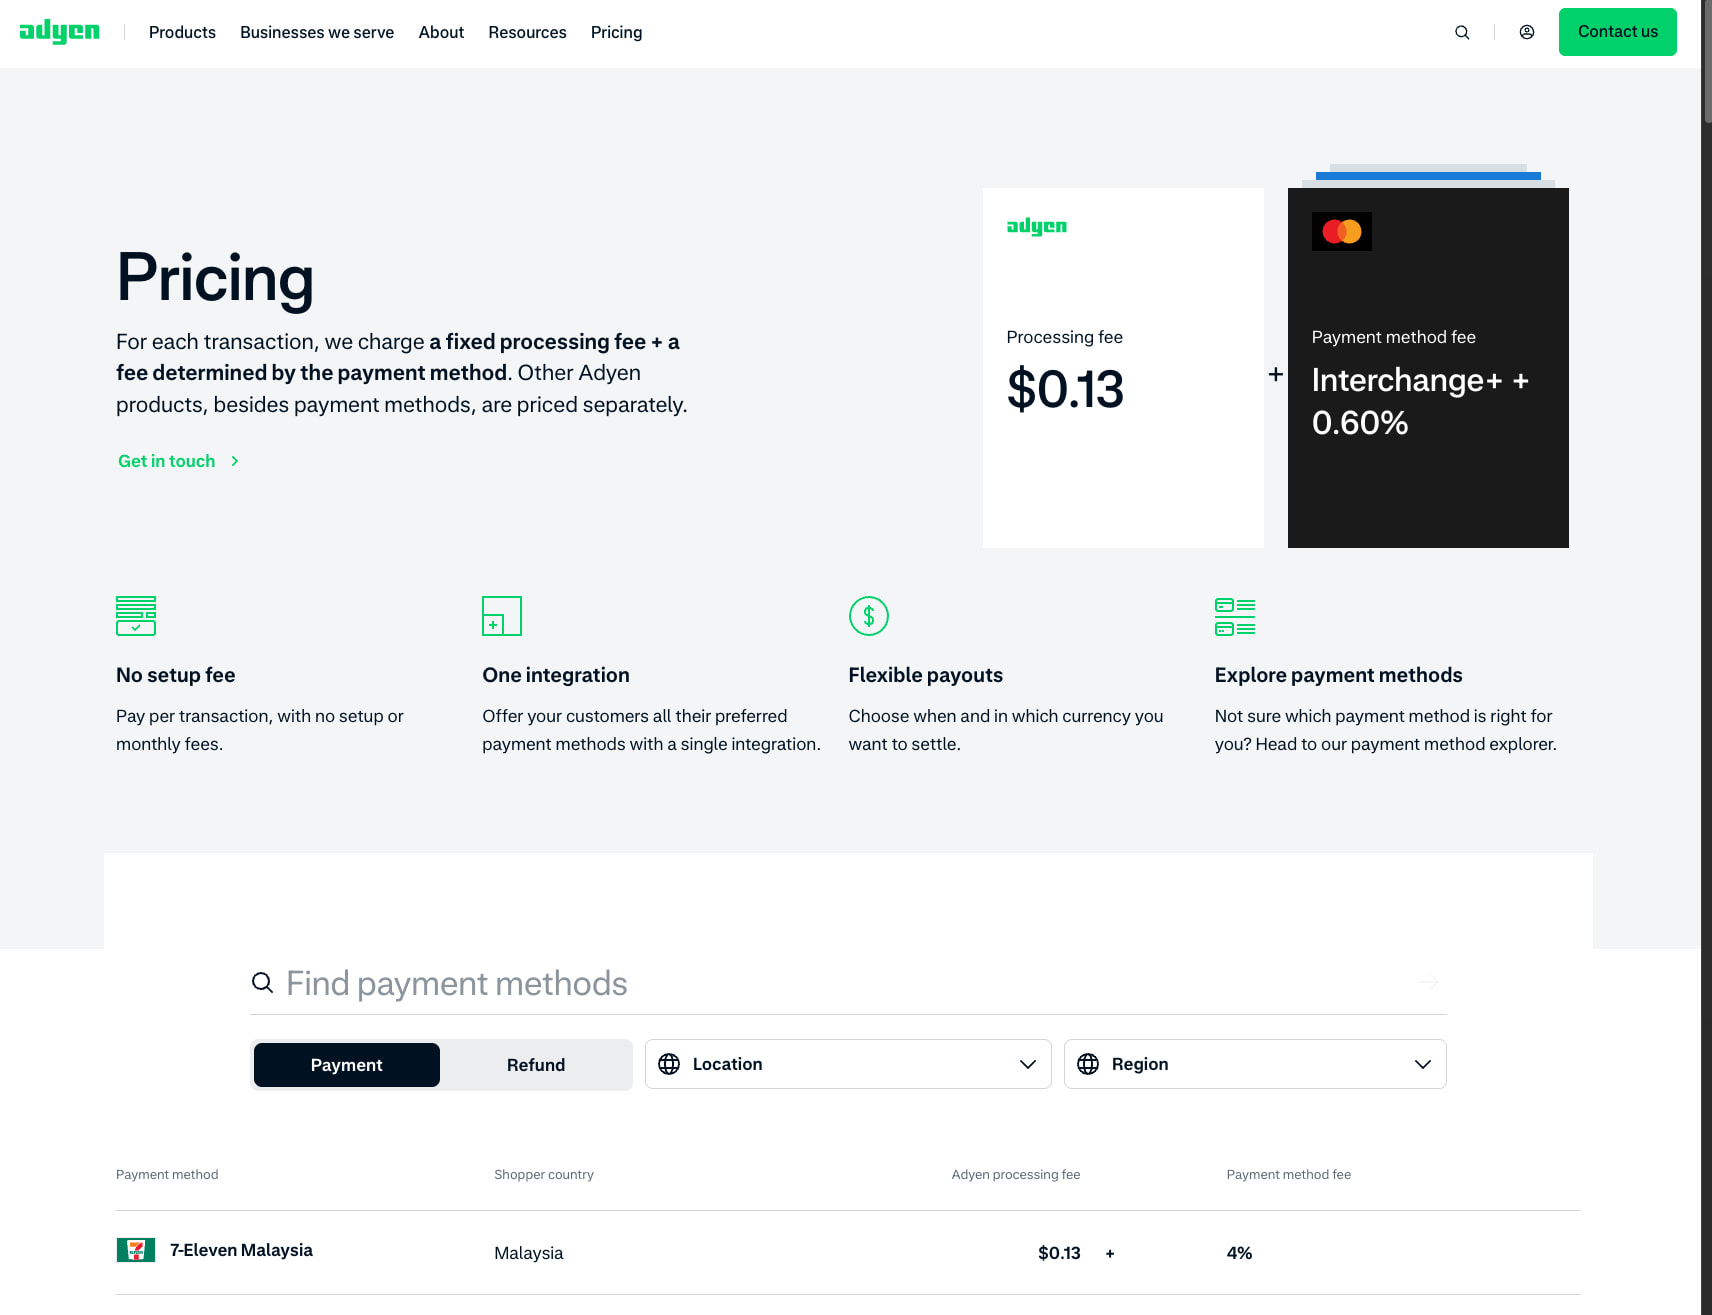This screenshot has height=1315, width=1712.
Task: Open the Businesses we serve menu
Action: 317,32
